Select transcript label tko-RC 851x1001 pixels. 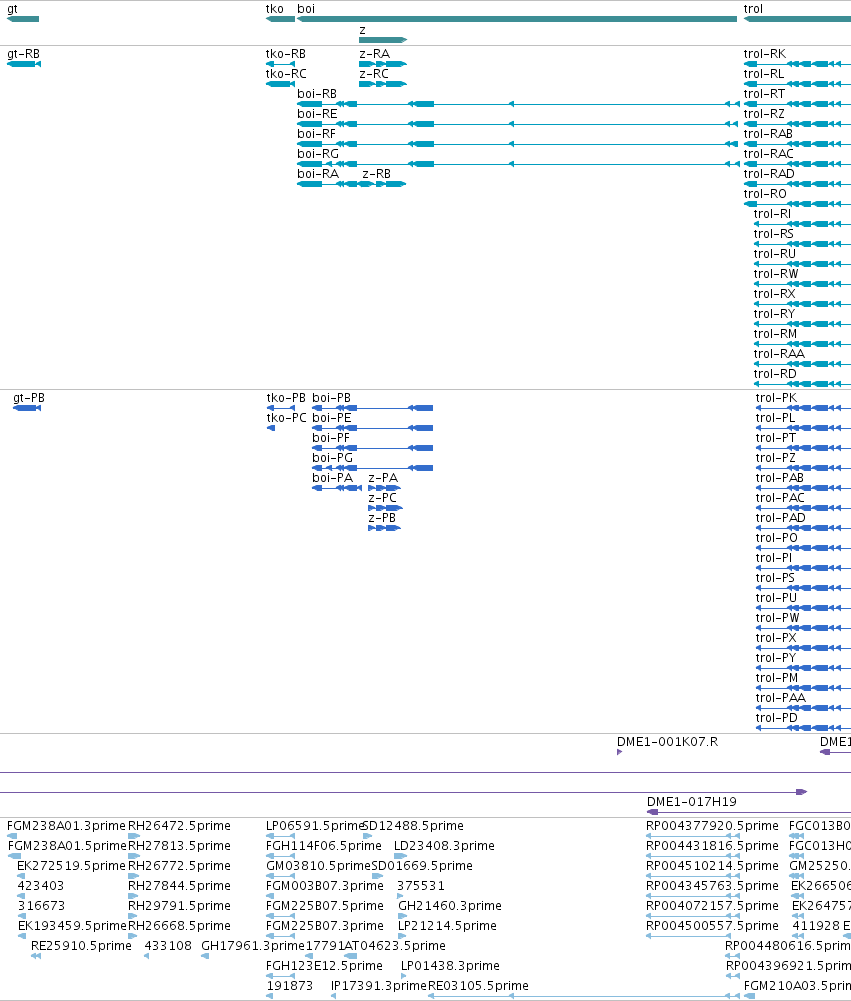(x=286, y=73)
